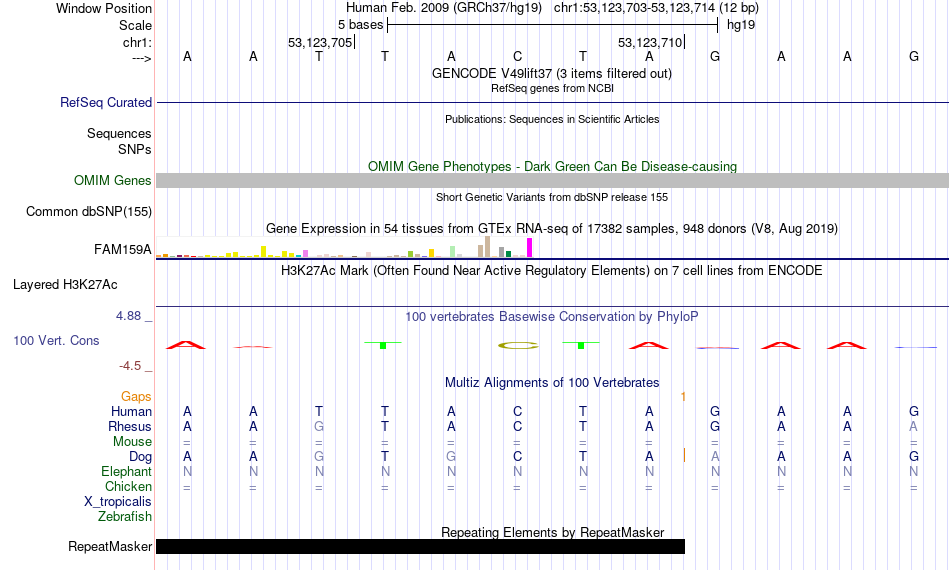This screenshot has width=950, height=570.
Task: Click the C base in the top sequence row
Action: 517,56
